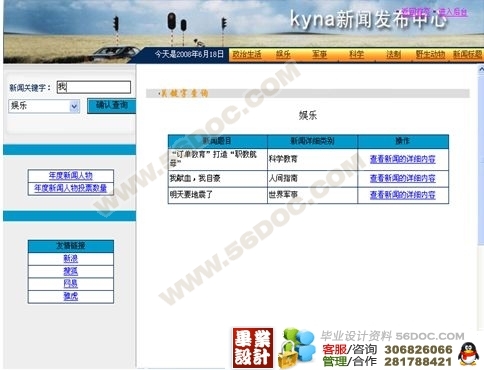484x370 pixels.
Task: Click the green-blue padlock people icon
Action: coord(297,348)
